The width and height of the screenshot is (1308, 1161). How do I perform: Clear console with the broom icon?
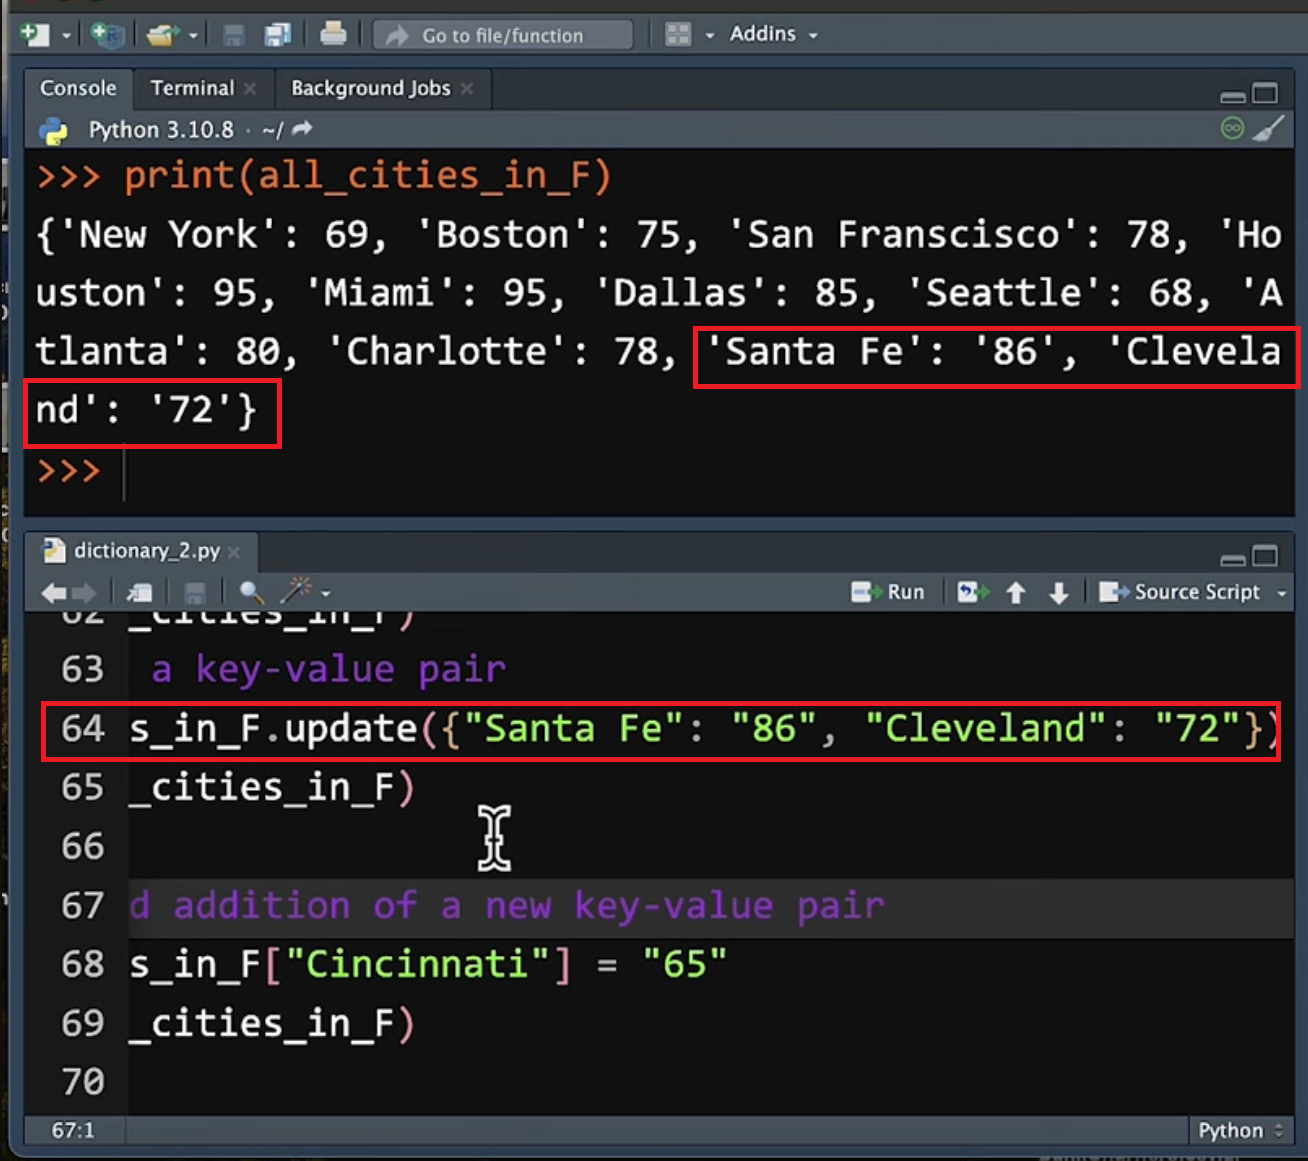[x=1268, y=129]
